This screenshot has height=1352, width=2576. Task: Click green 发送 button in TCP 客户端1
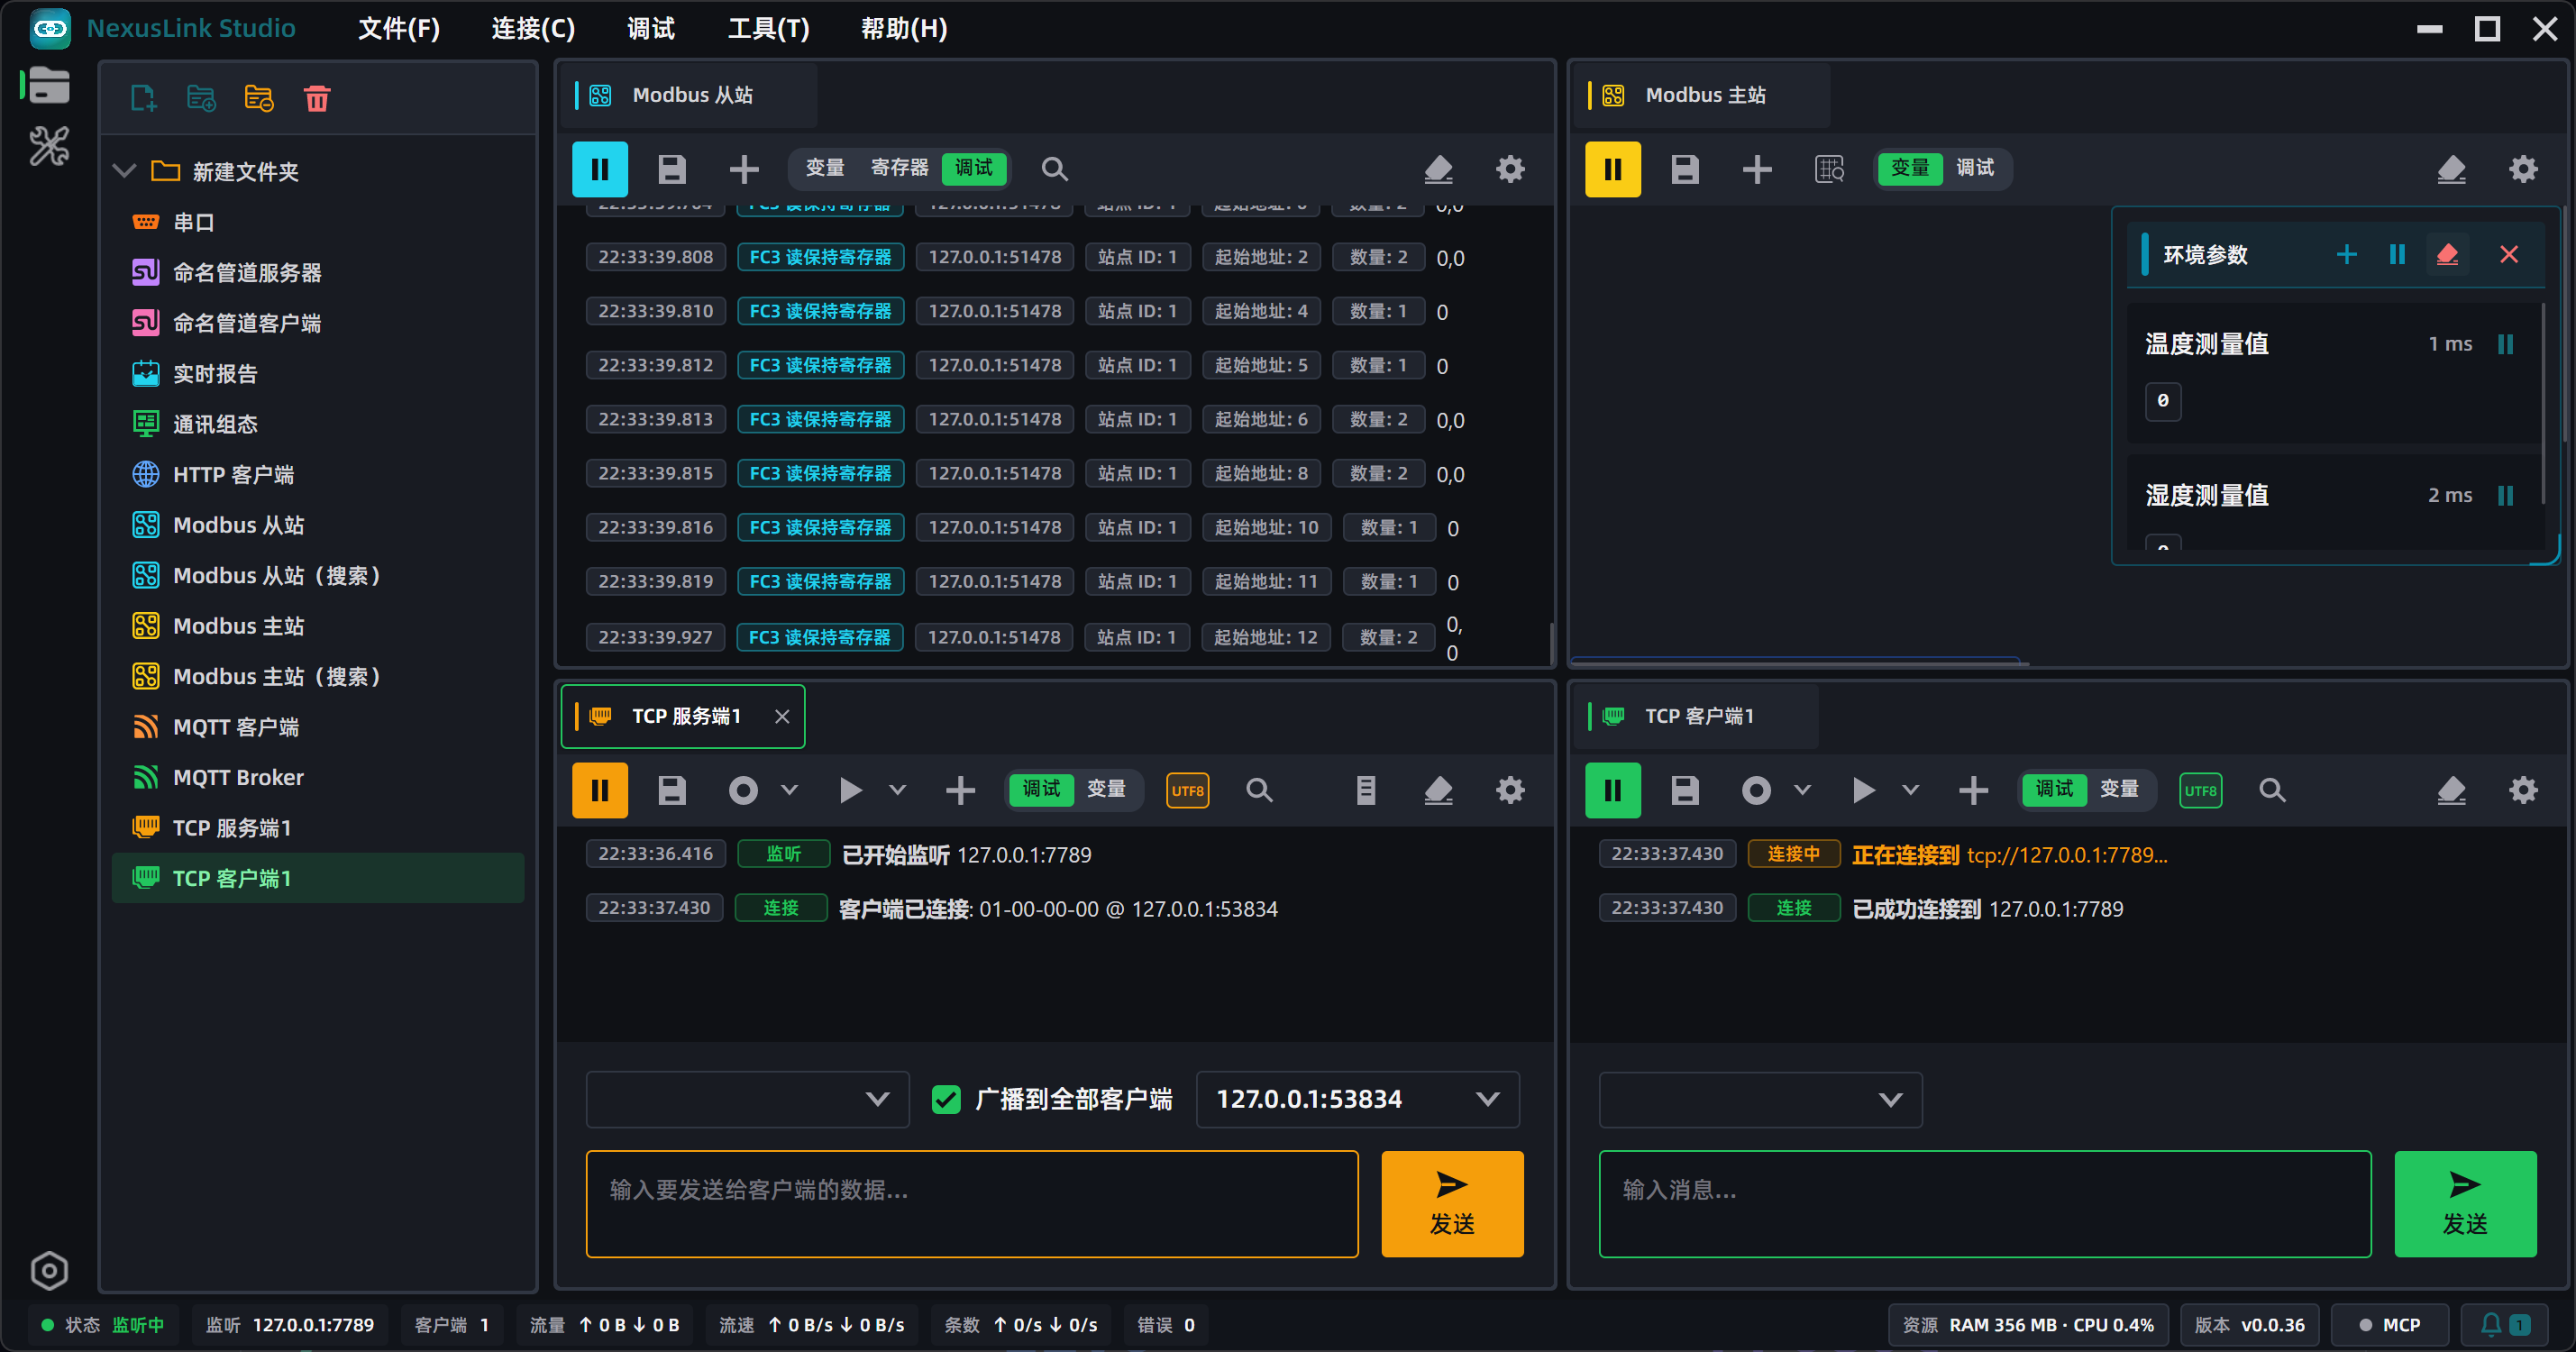pyautogui.click(x=2465, y=1203)
